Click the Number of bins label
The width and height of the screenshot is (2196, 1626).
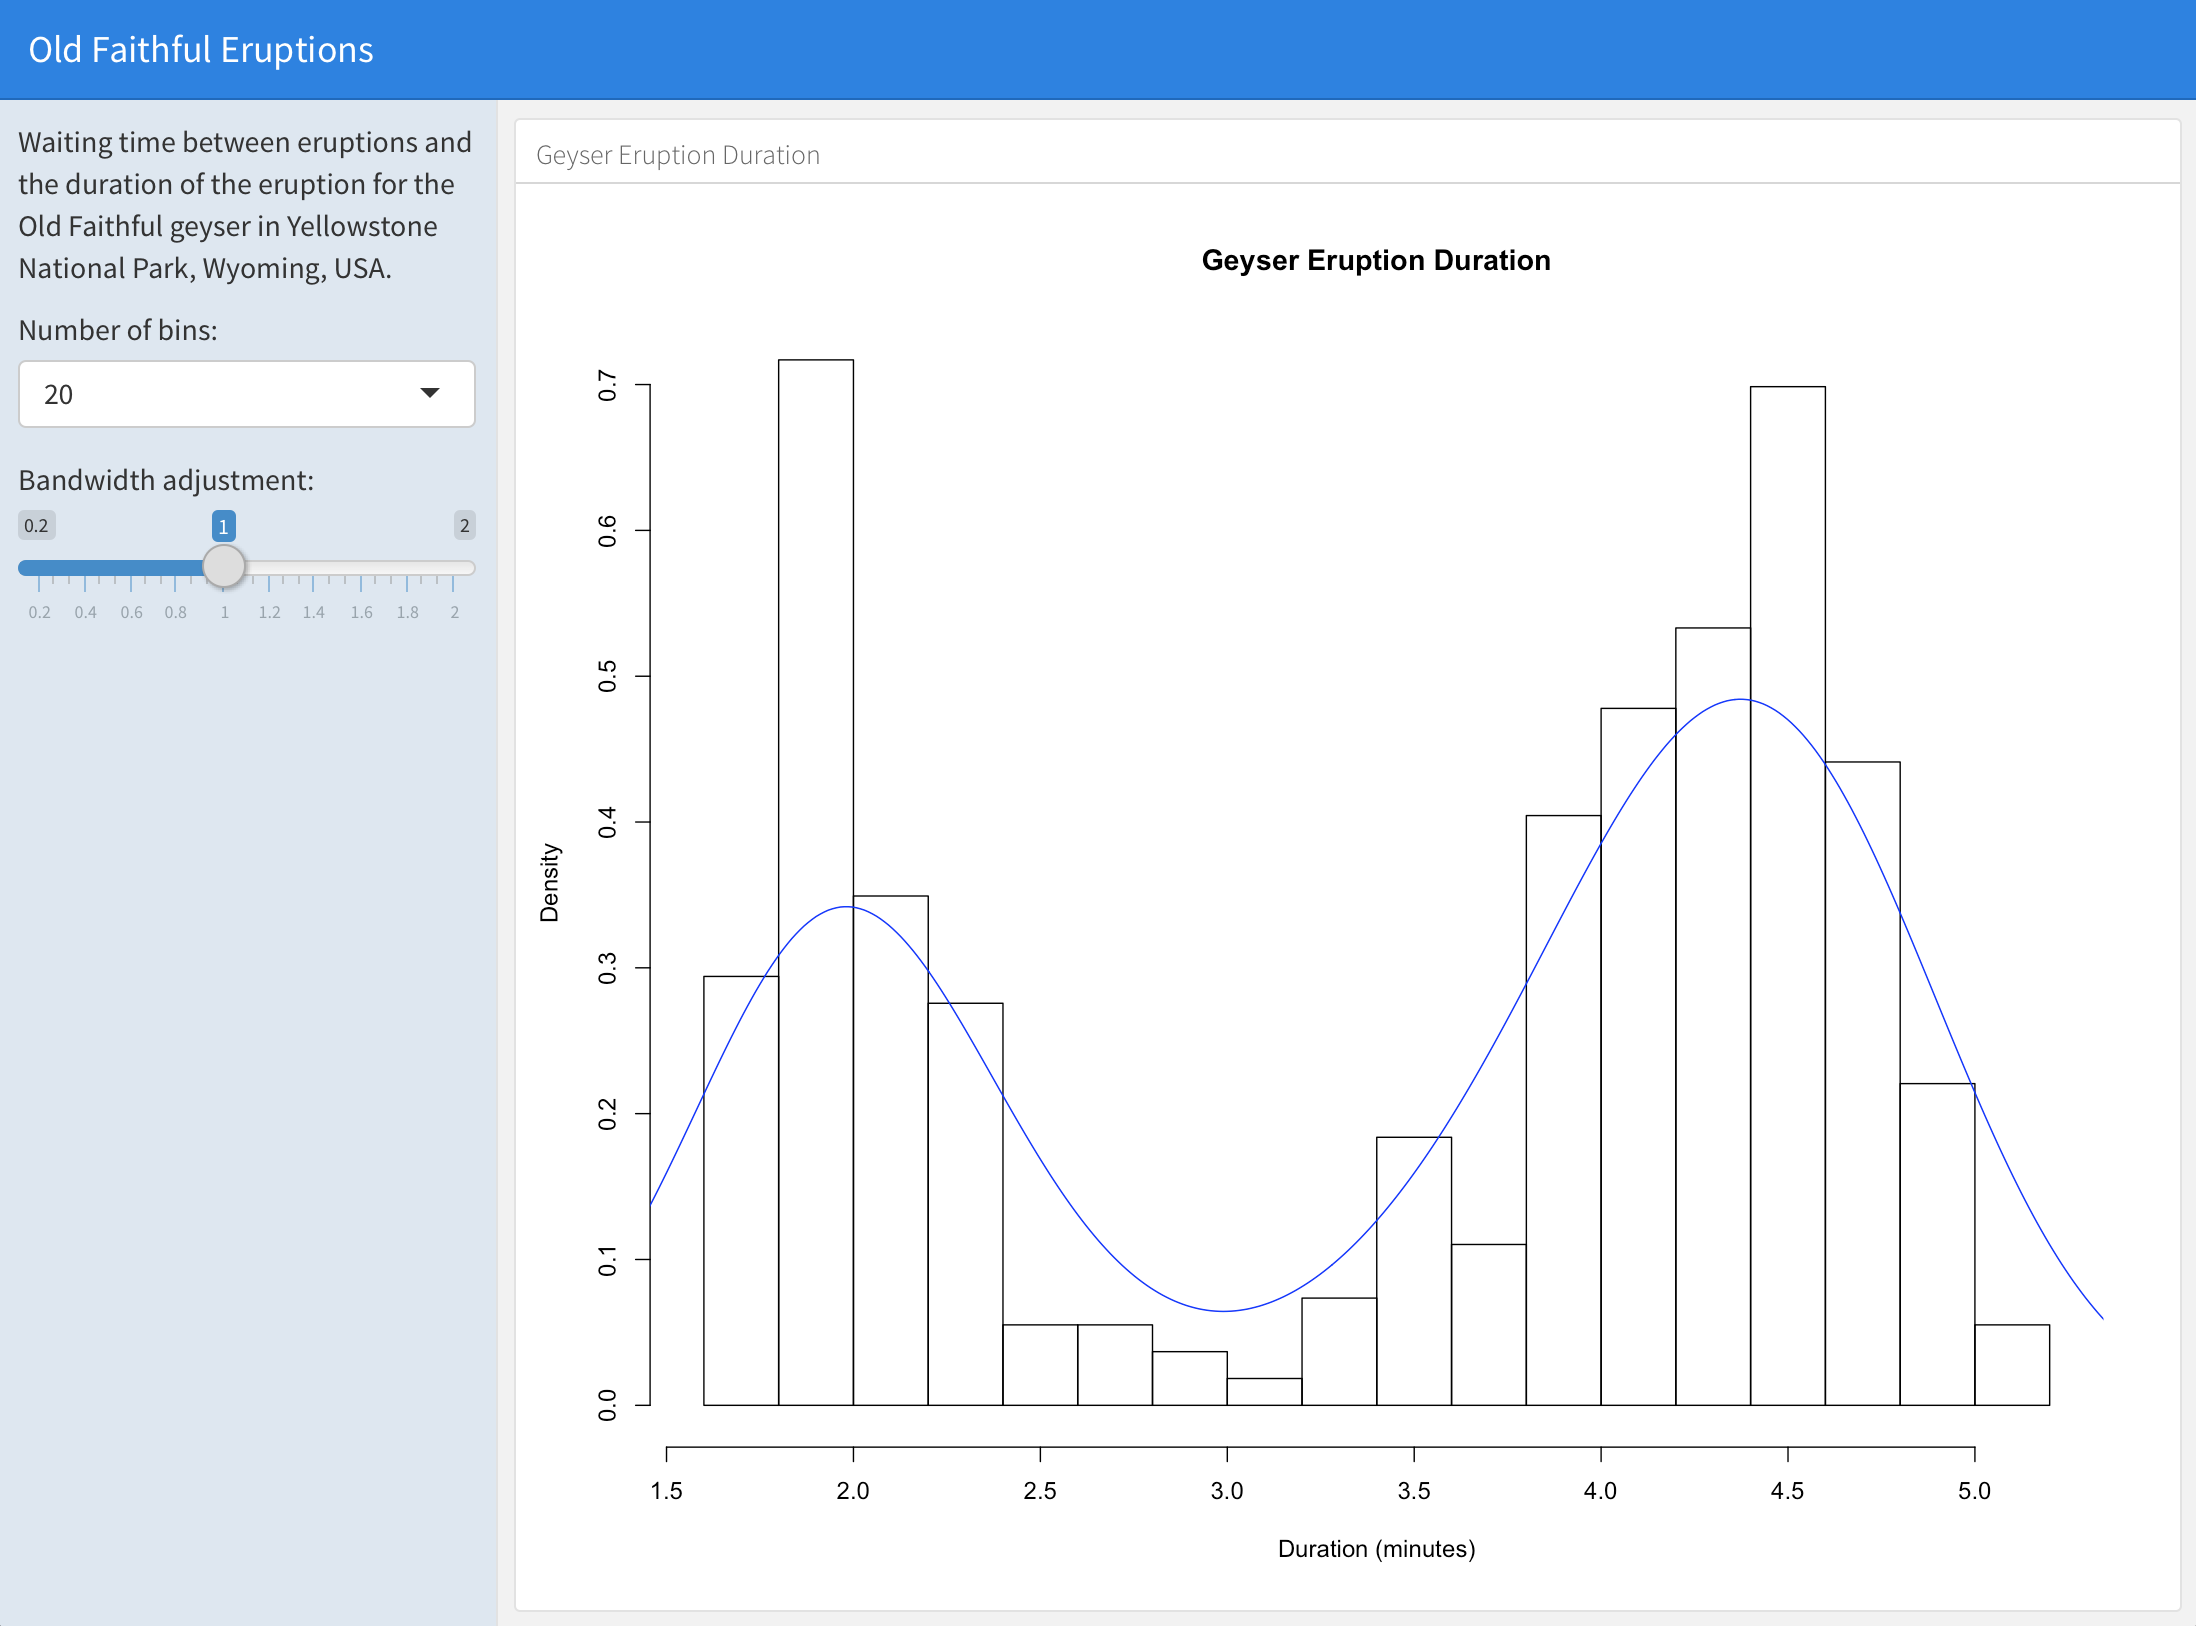point(118,330)
